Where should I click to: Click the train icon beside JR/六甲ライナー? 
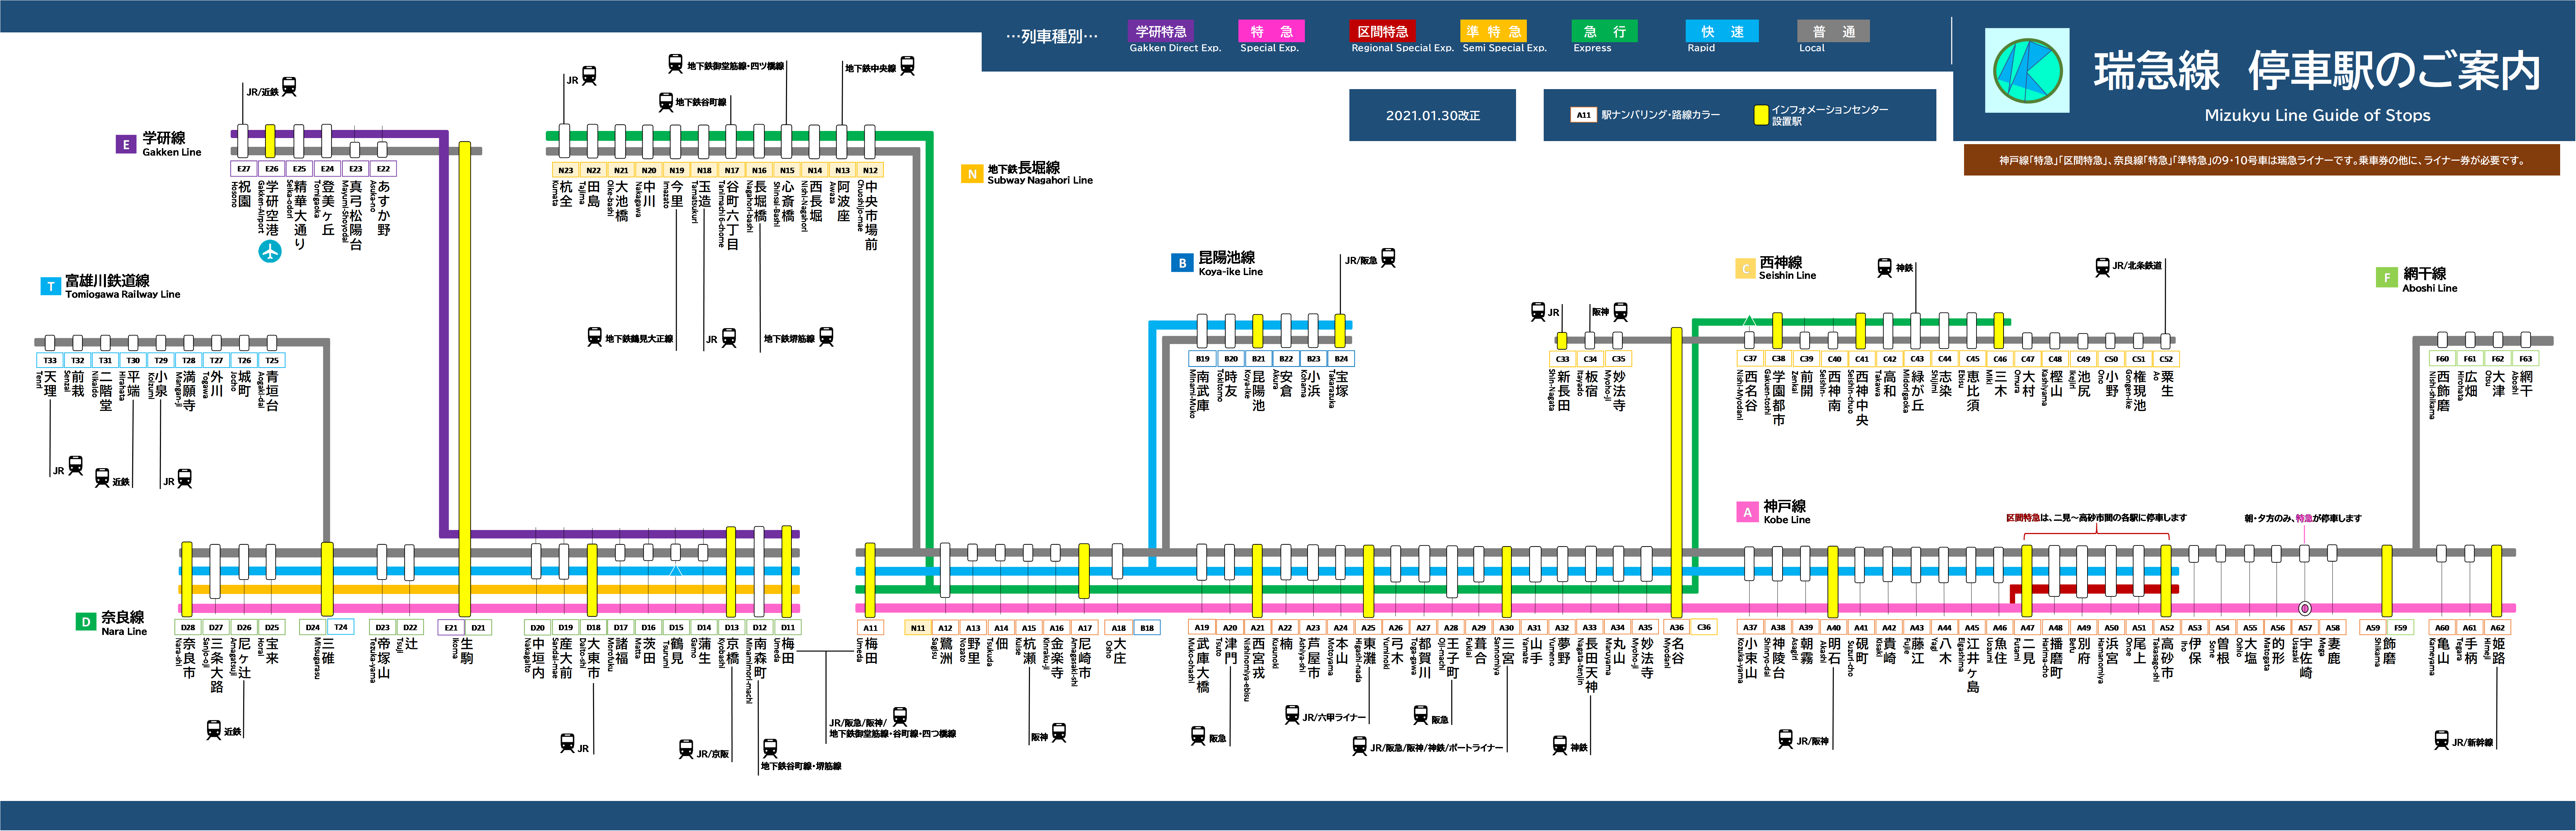pyautogui.click(x=1292, y=715)
